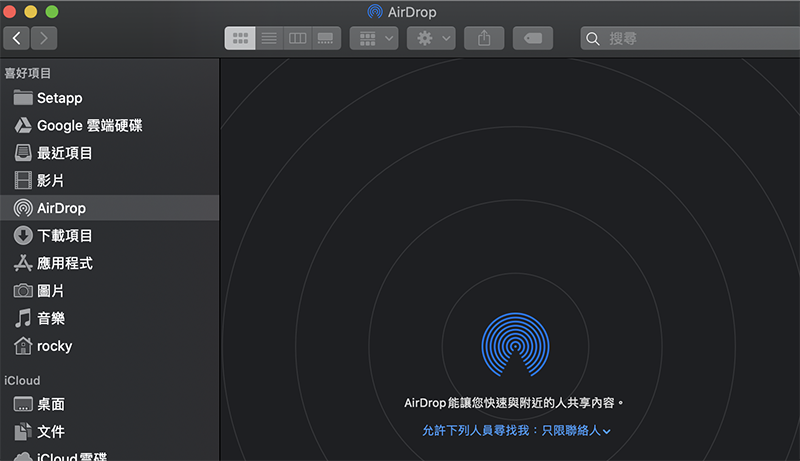Select Google 雲端硬碟 in sidebar
This screenshot has height=461, width=800.
tap(110, 125)
